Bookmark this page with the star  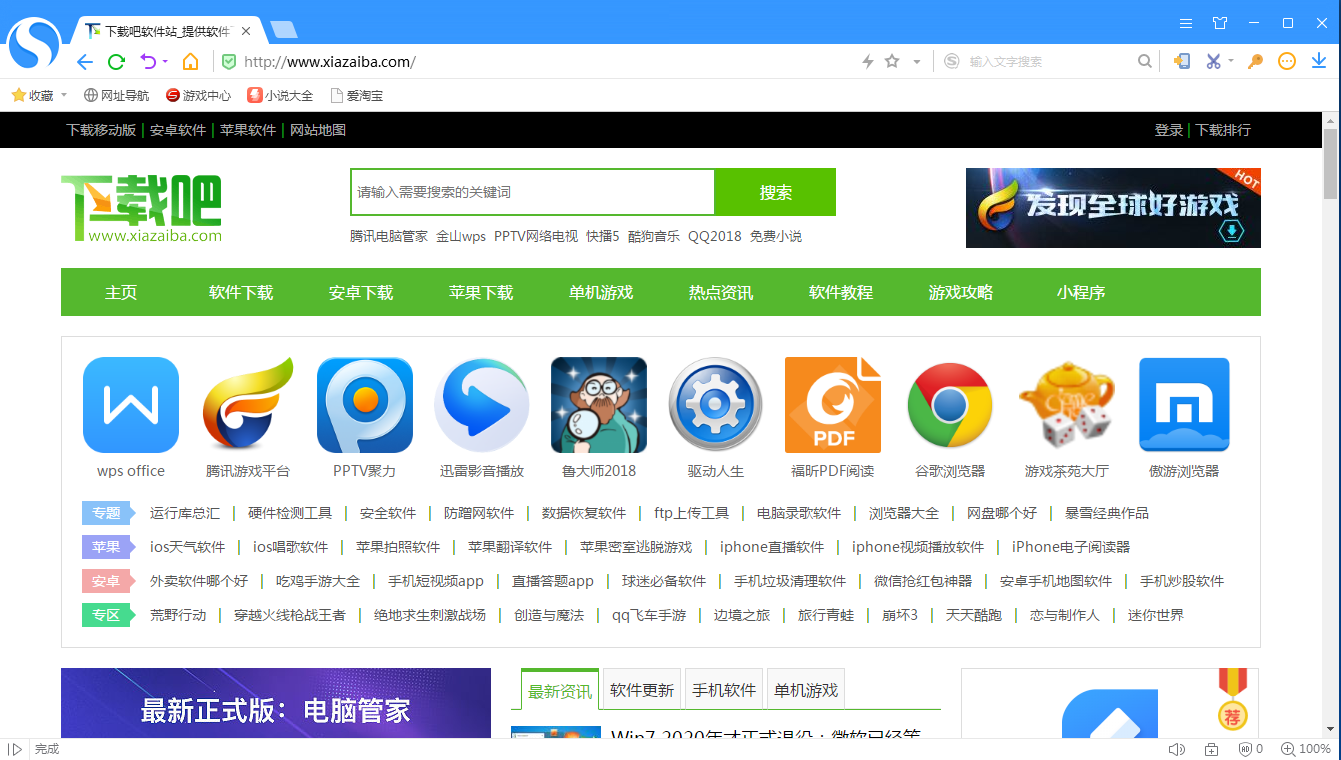coord(890,61)
